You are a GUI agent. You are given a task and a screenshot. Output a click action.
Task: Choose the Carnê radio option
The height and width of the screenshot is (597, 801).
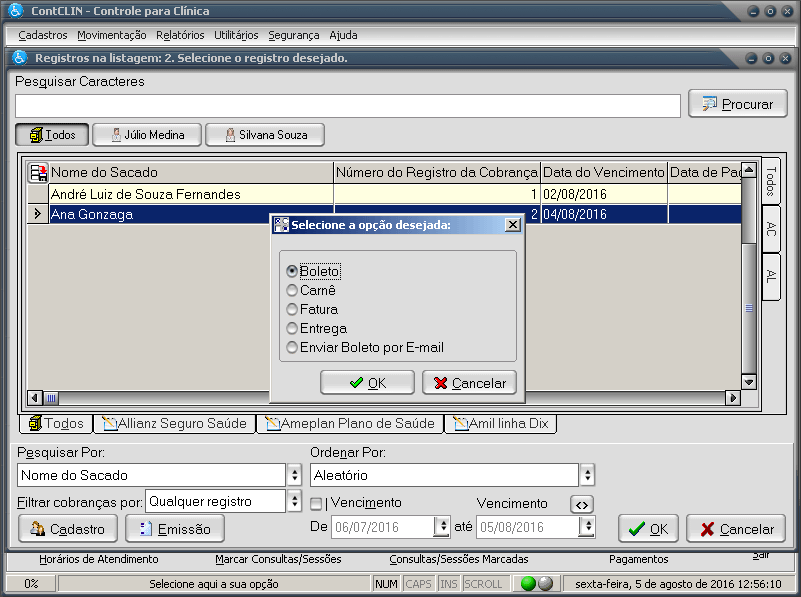point(311,290)
